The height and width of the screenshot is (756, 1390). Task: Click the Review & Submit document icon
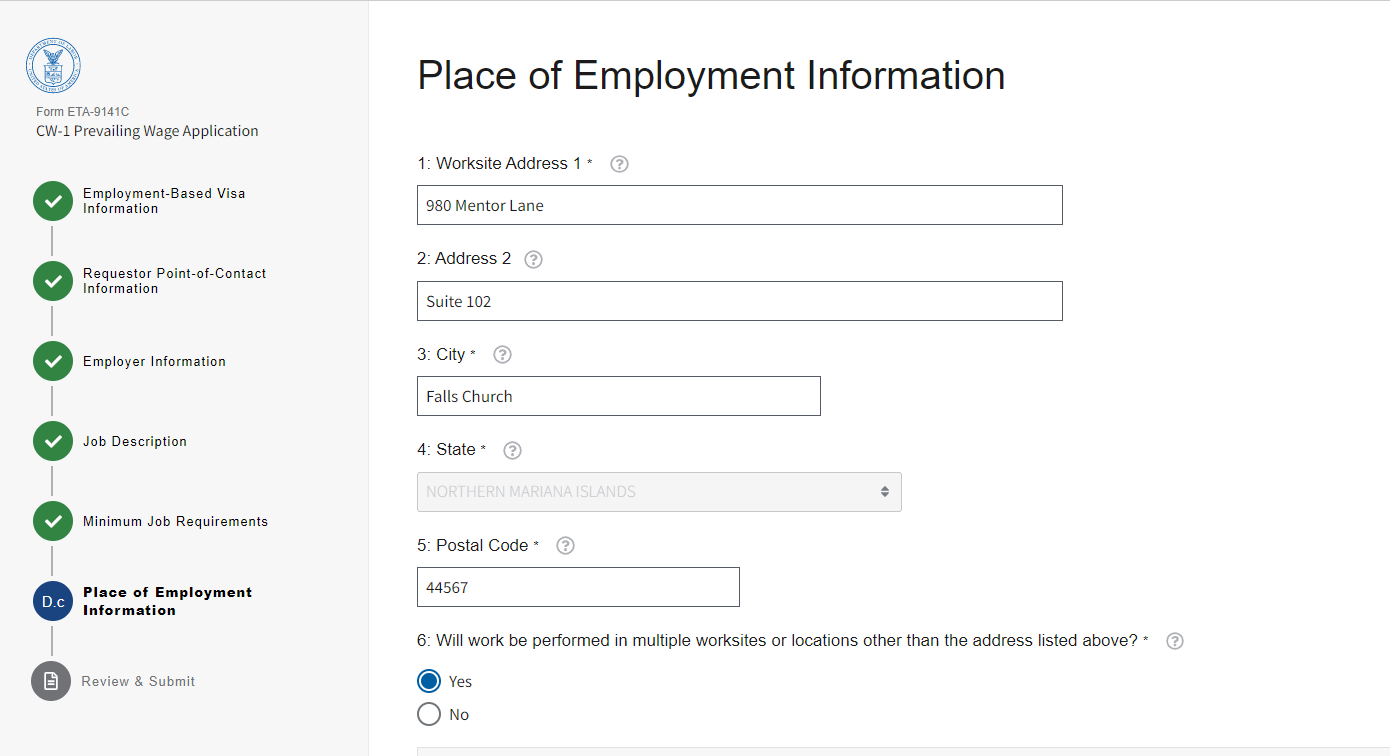point(51,681)
